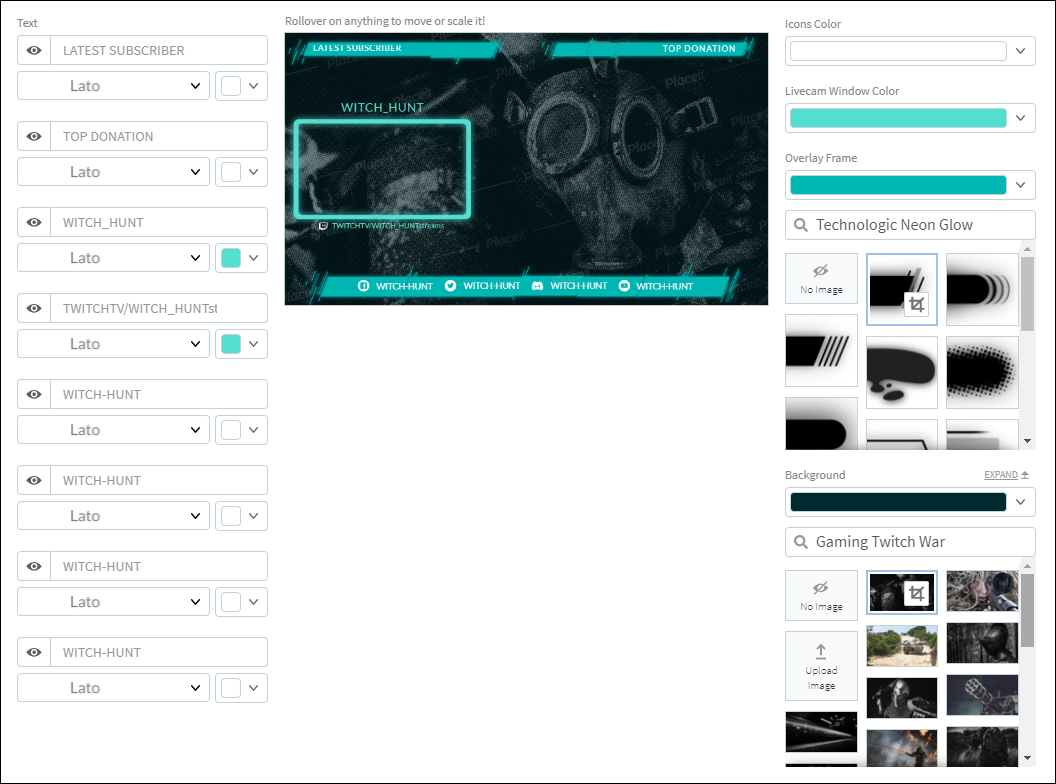Hide the LATEST SUBSCRIBER text layer
Viewport: 1056px width, 784px height.
pos(34,51)
